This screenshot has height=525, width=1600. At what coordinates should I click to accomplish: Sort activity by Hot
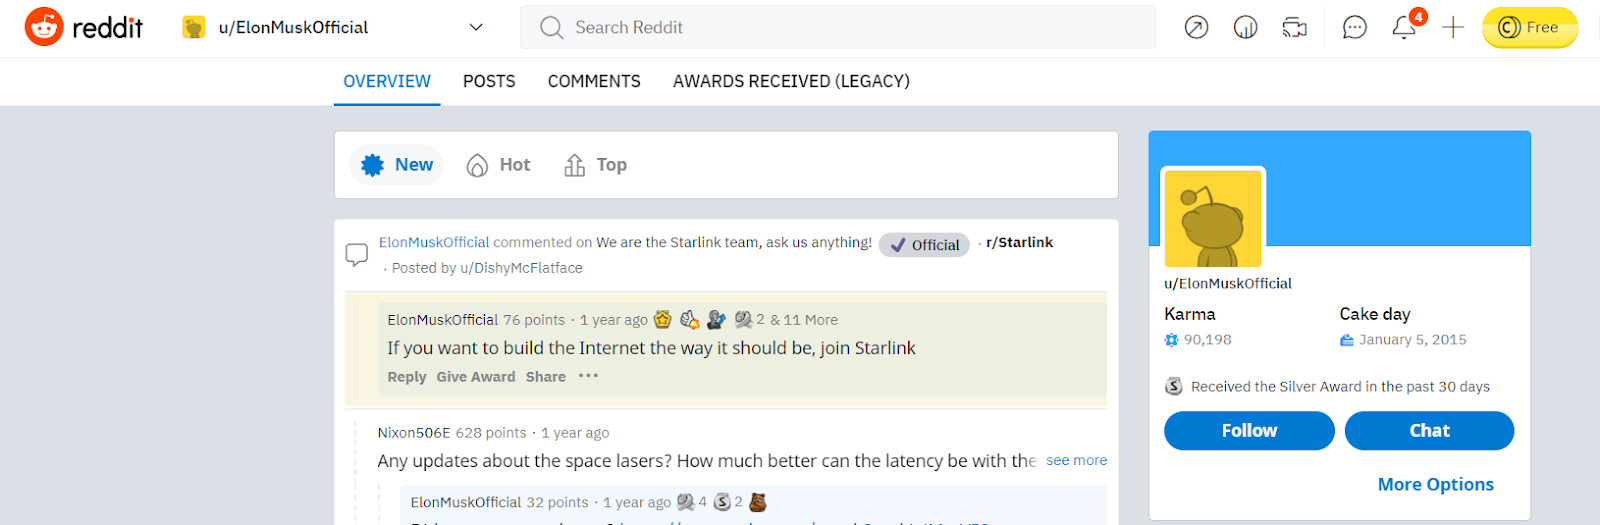click(x=499, y=165)
